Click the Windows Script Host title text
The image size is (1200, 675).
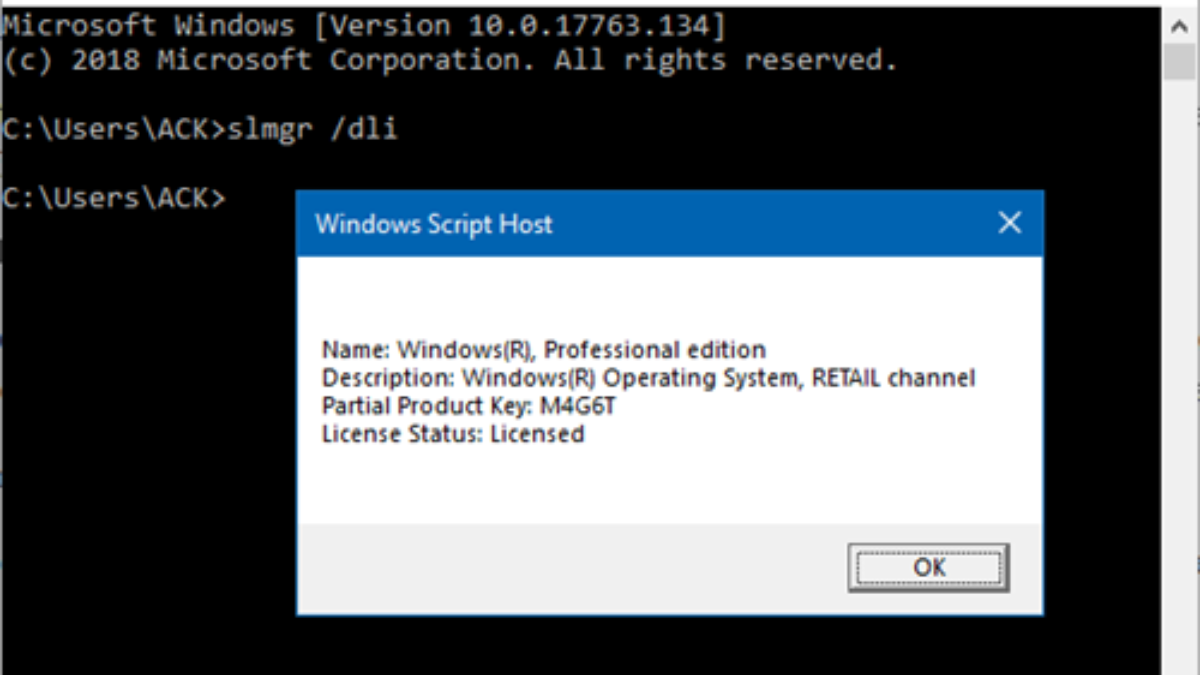[433, 224]
